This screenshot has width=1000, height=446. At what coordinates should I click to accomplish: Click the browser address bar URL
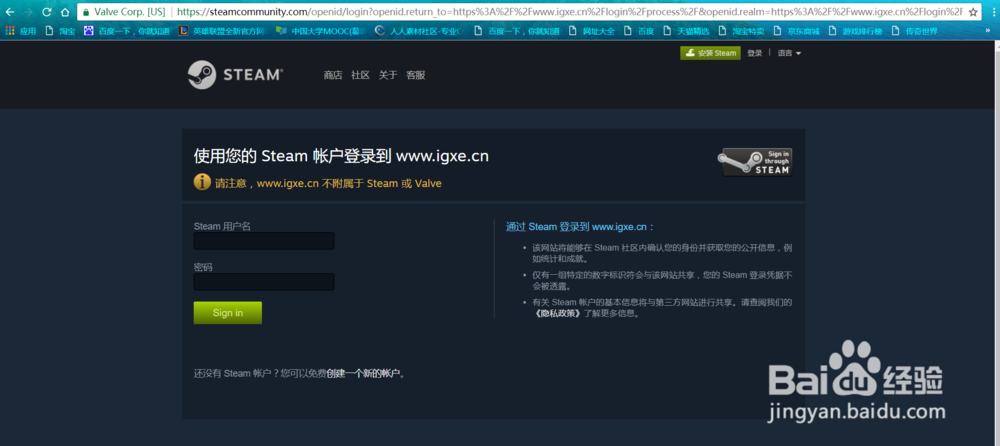tap(568, 11)
